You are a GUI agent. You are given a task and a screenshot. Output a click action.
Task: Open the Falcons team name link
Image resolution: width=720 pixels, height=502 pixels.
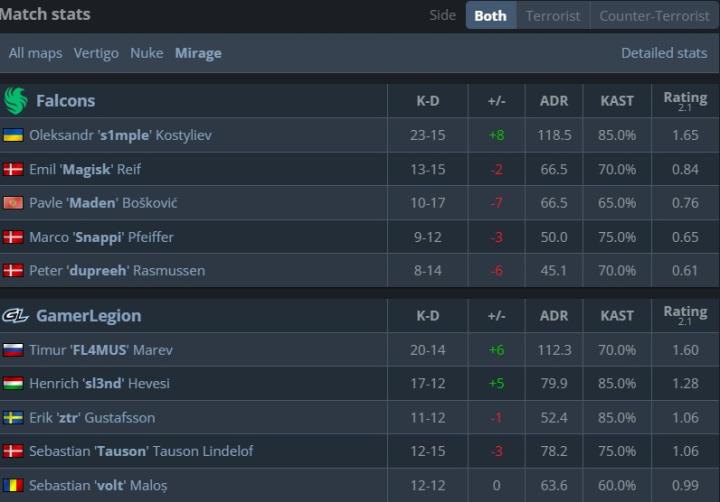[x=65, y=101]
